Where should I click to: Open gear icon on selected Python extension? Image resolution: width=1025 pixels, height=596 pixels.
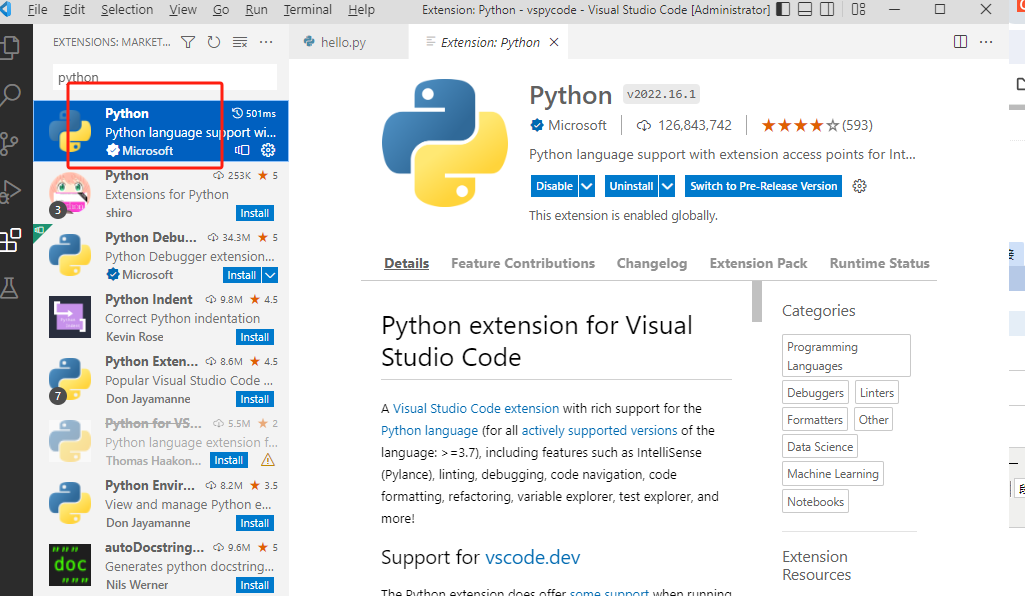pyautogui.click(x=268, y=150)
